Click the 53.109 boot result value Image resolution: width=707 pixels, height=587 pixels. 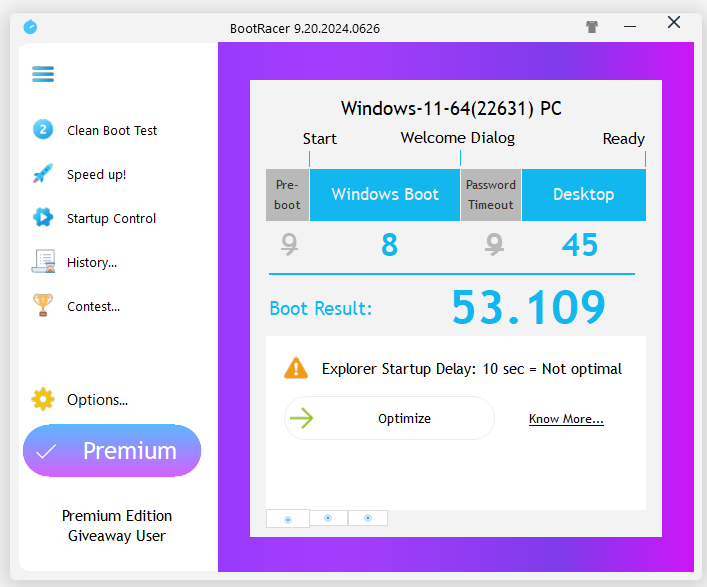click(528, 307)
